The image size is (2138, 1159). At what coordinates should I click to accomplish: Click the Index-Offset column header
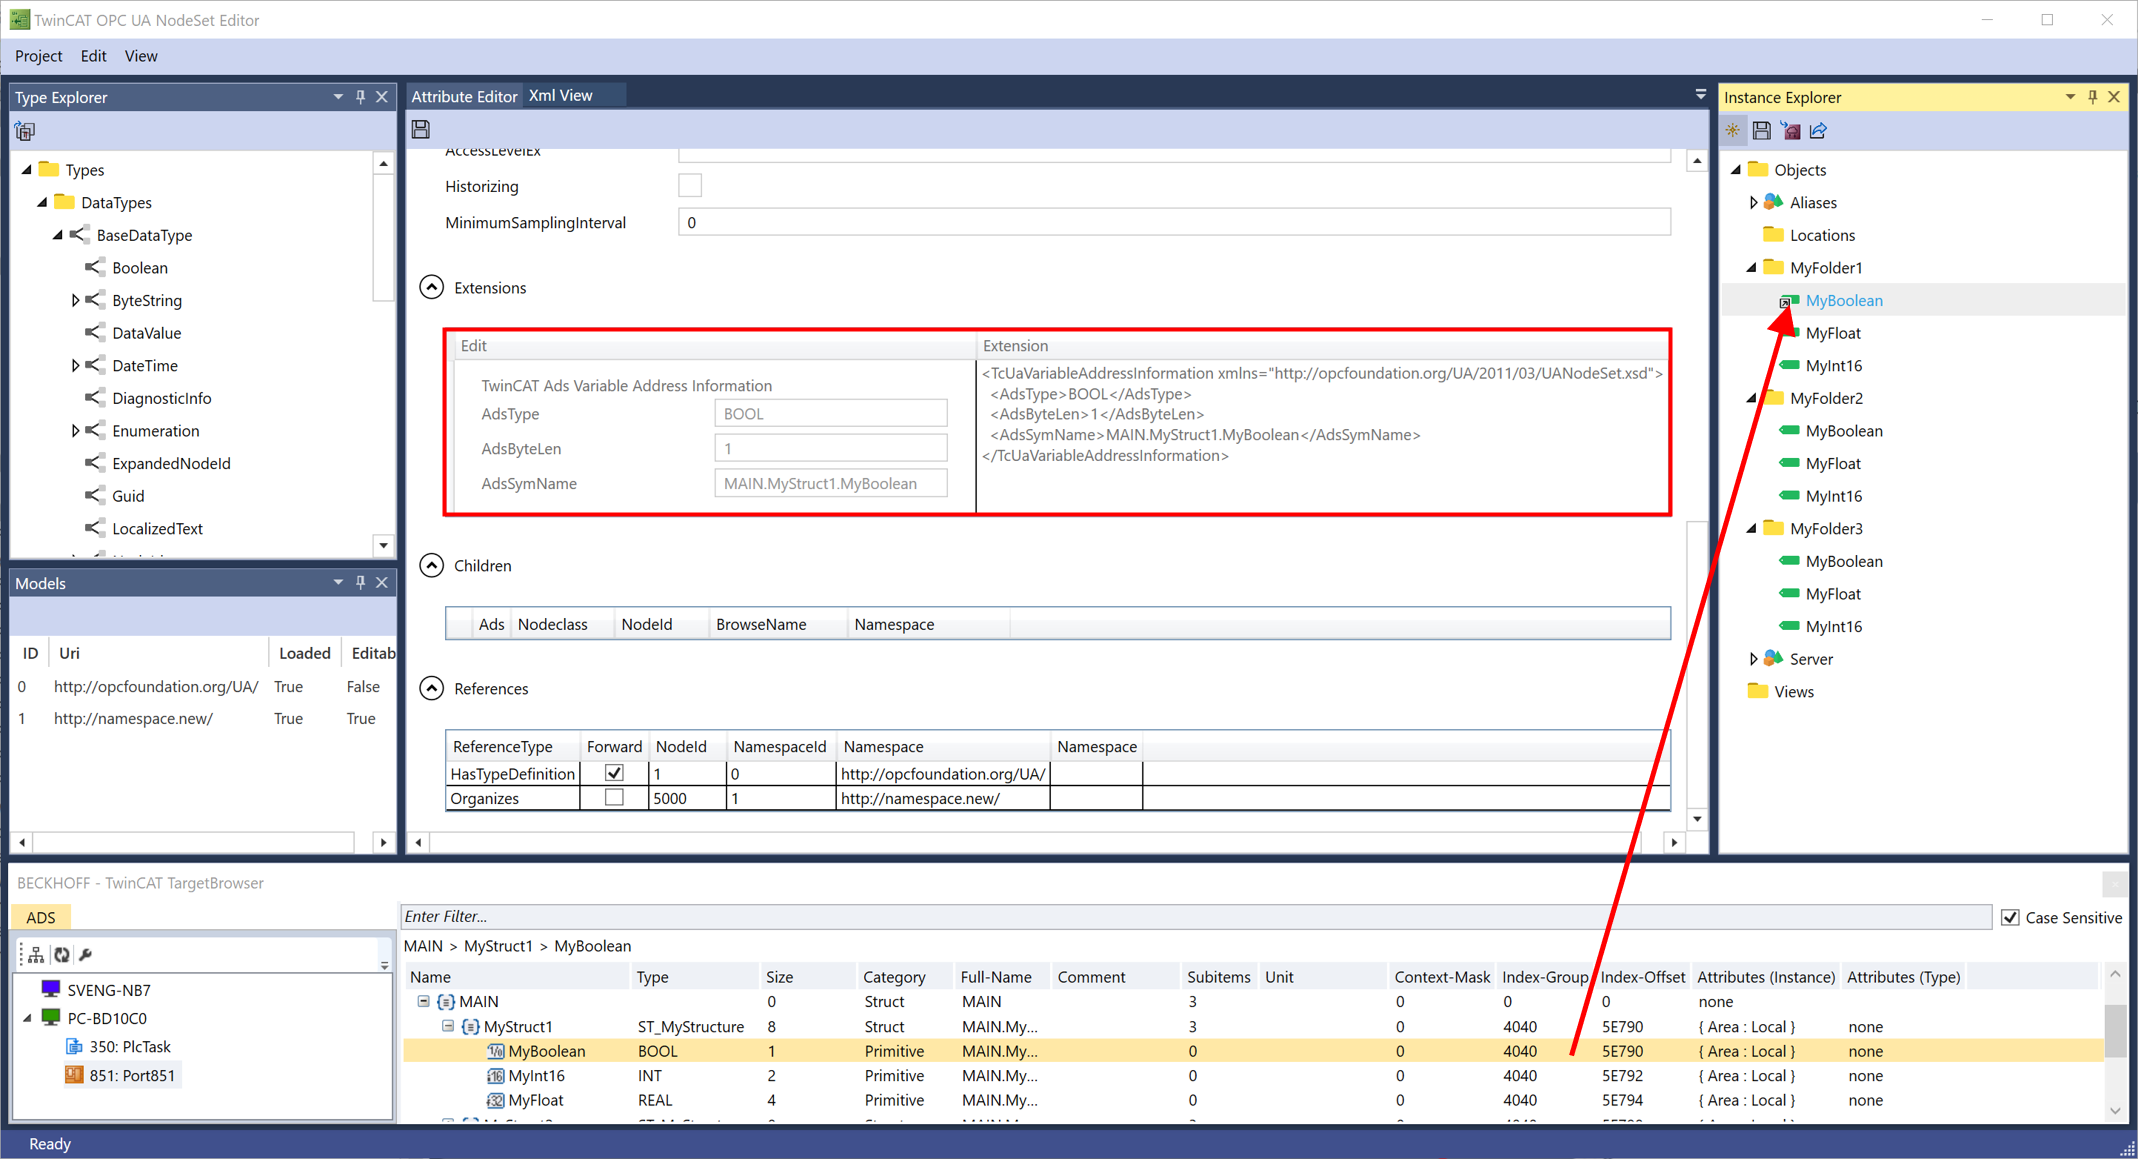pyautogui.click(x=1642, y=977)
